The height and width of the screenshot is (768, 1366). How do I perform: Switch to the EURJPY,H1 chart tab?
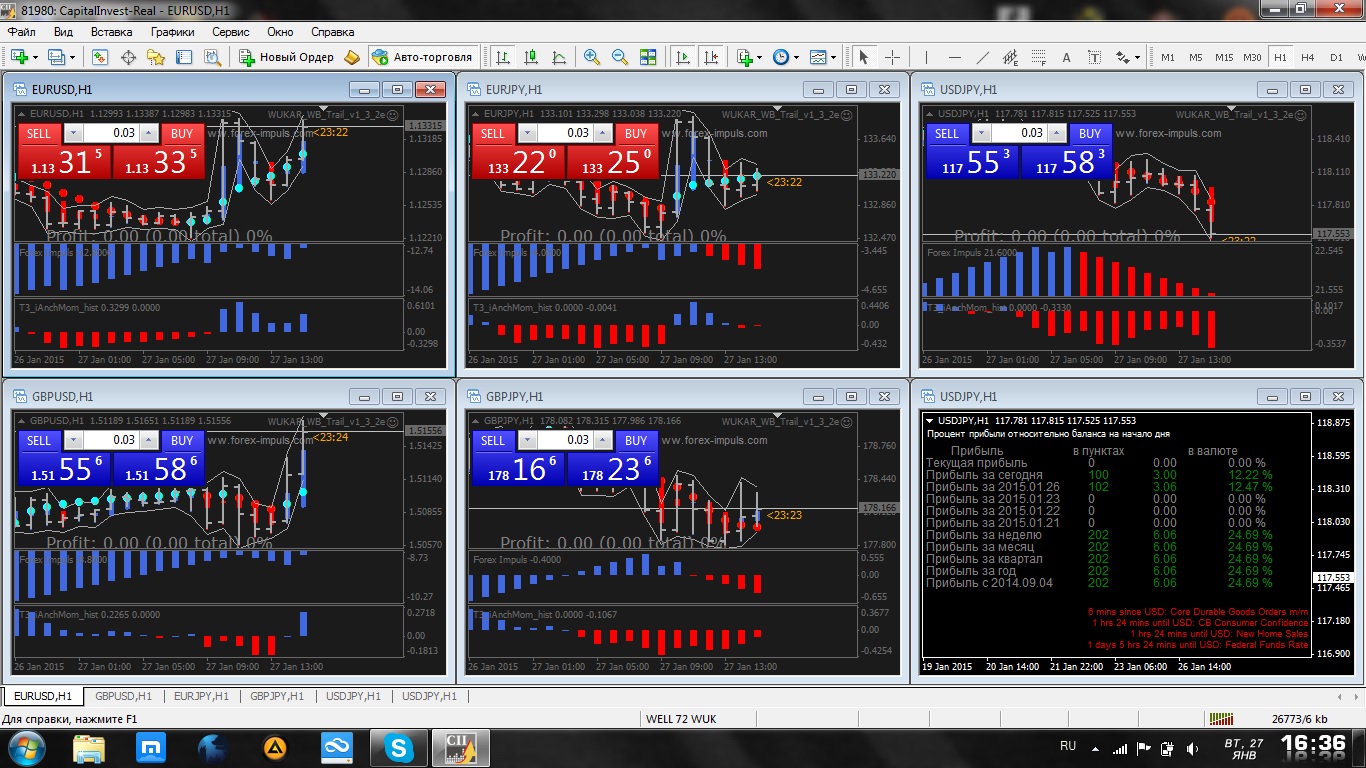coord(201,696)
